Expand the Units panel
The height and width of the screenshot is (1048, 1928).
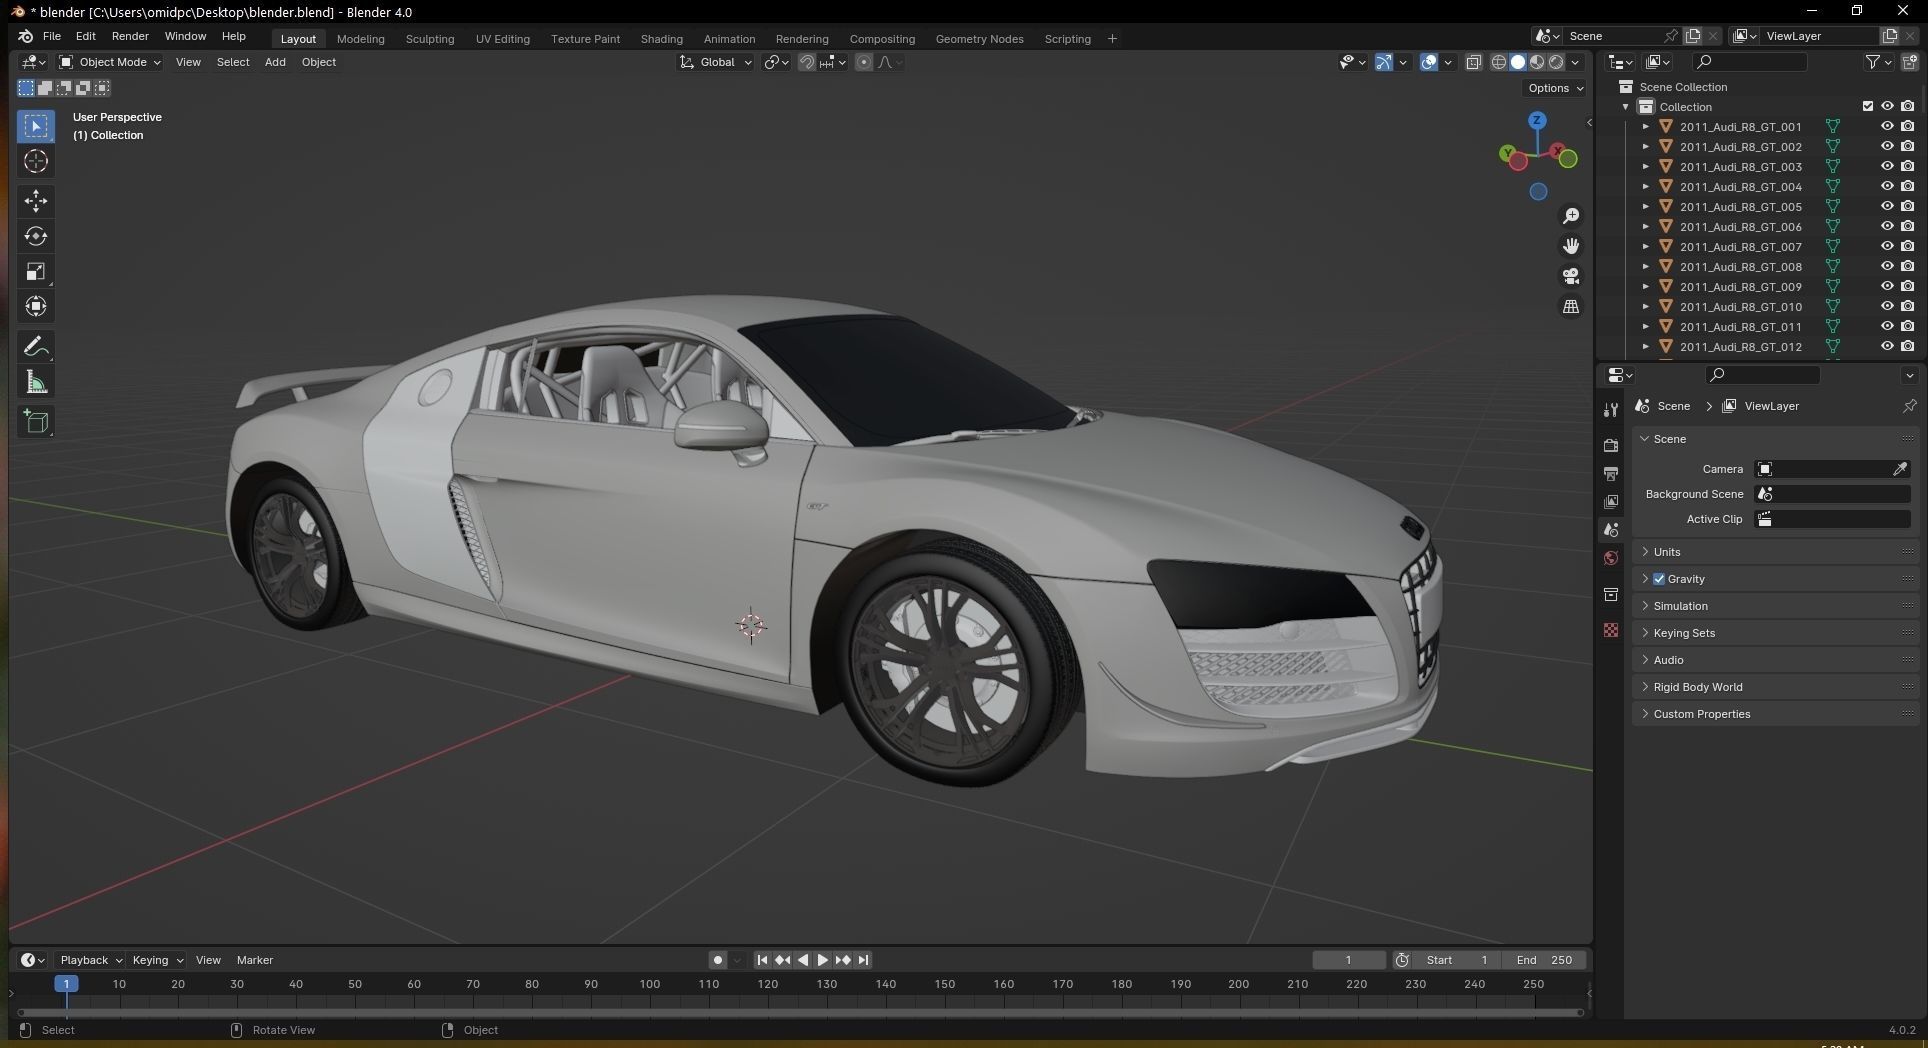click(1775, 552)
